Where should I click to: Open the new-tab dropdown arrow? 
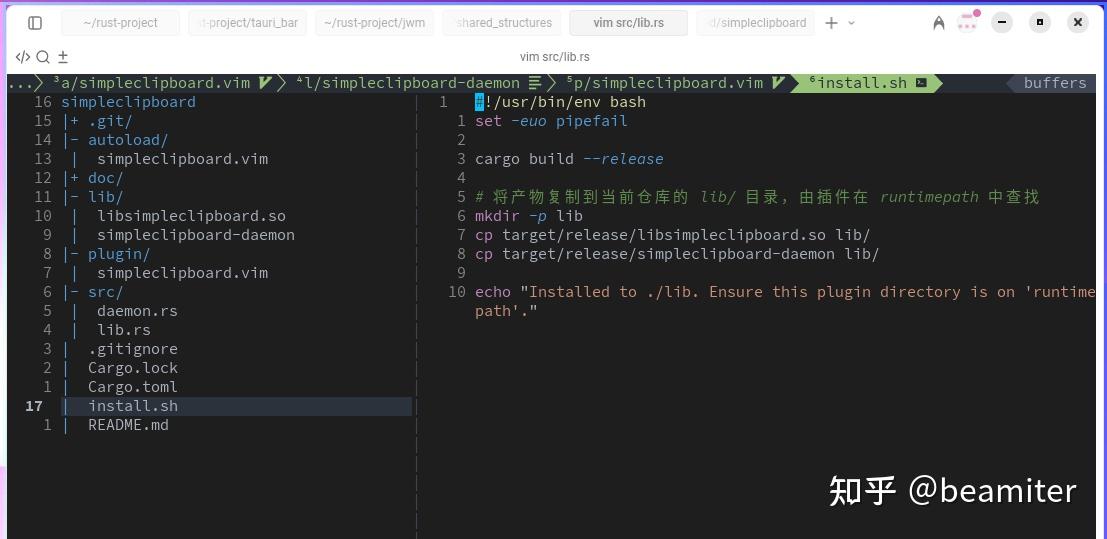point(851,23)
